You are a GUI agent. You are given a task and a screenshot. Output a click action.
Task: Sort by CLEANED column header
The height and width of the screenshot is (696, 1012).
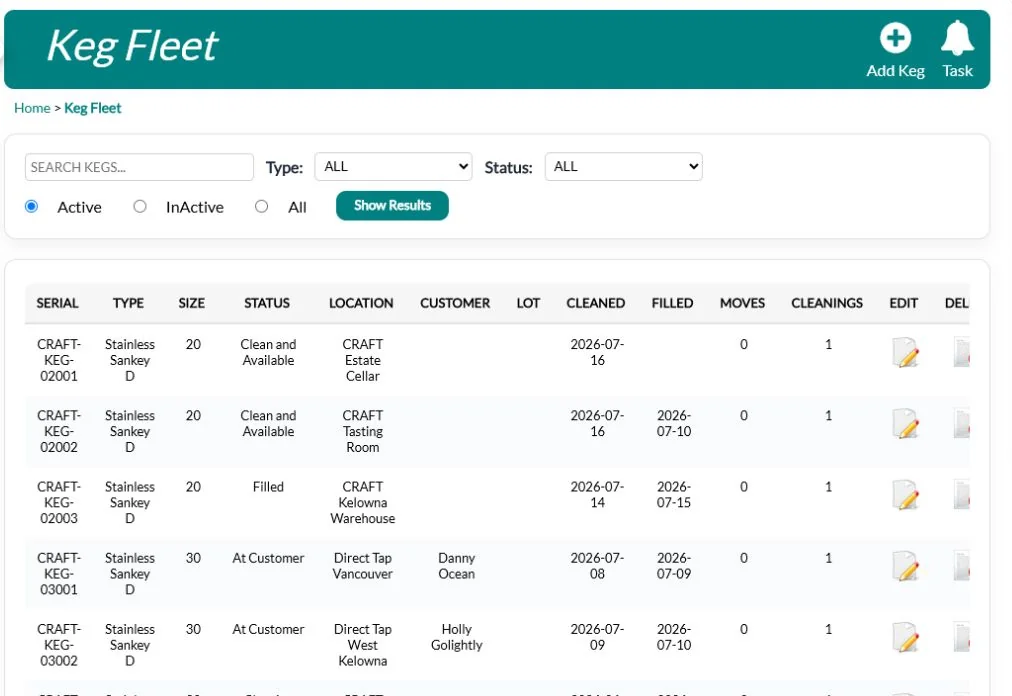tap(596, 303)
